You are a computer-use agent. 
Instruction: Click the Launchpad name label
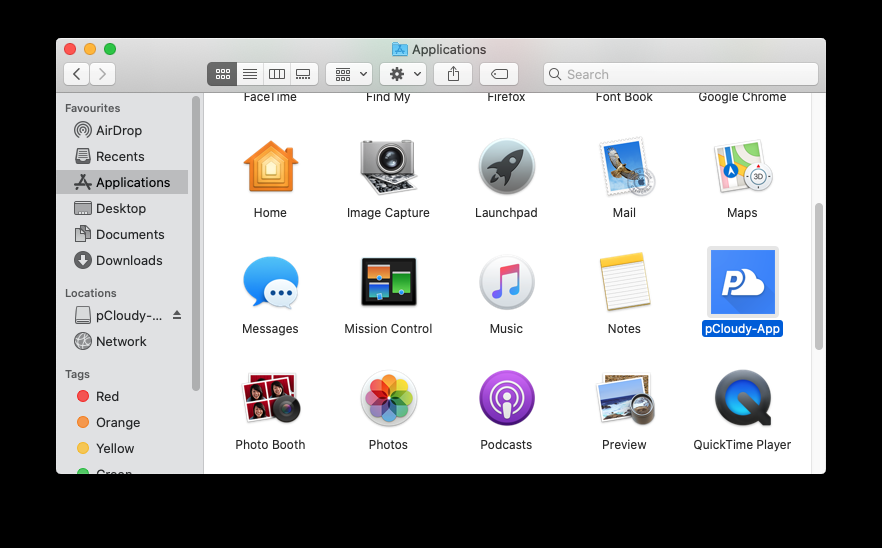[x=506, y=213]
